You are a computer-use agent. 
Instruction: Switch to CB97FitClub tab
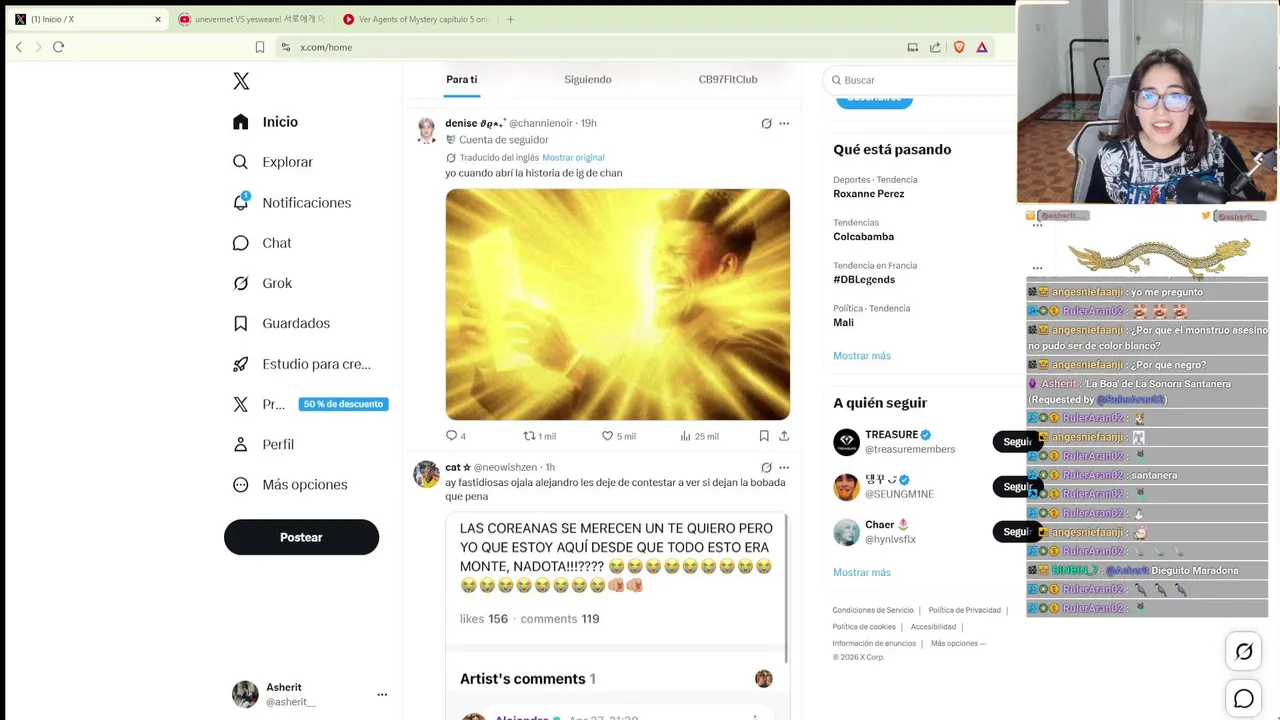pyautogui.click(x=728, y=80)
